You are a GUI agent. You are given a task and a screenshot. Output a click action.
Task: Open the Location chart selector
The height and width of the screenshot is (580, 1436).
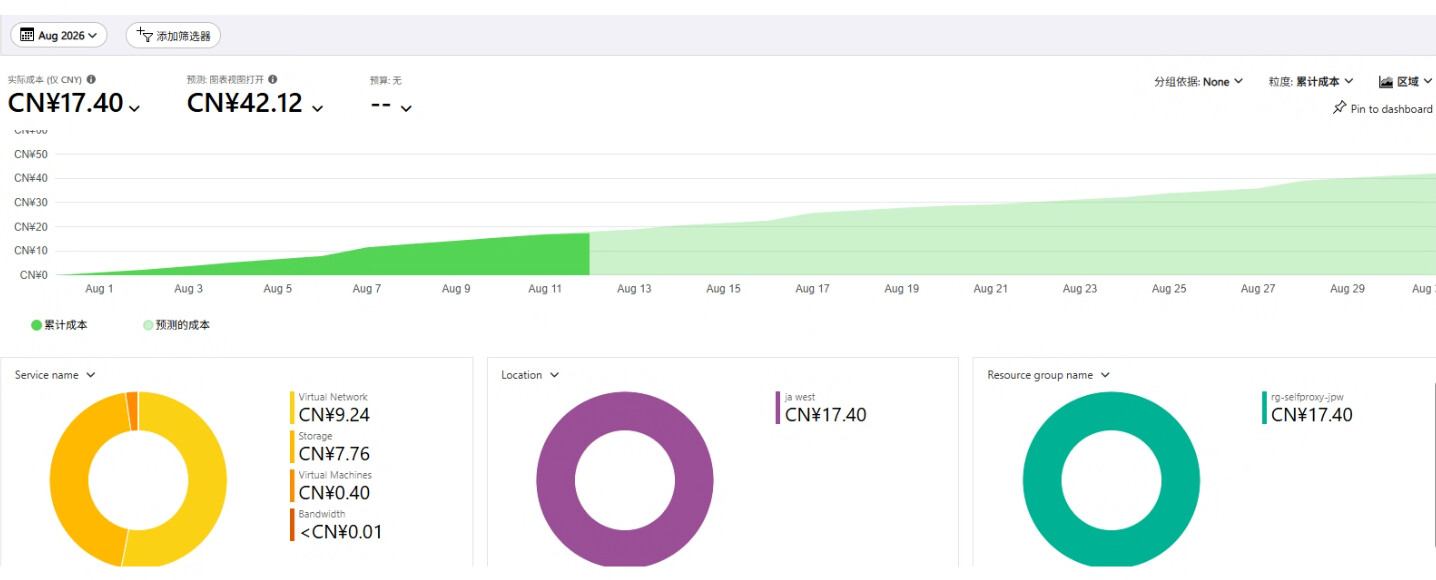click(530, 375)
